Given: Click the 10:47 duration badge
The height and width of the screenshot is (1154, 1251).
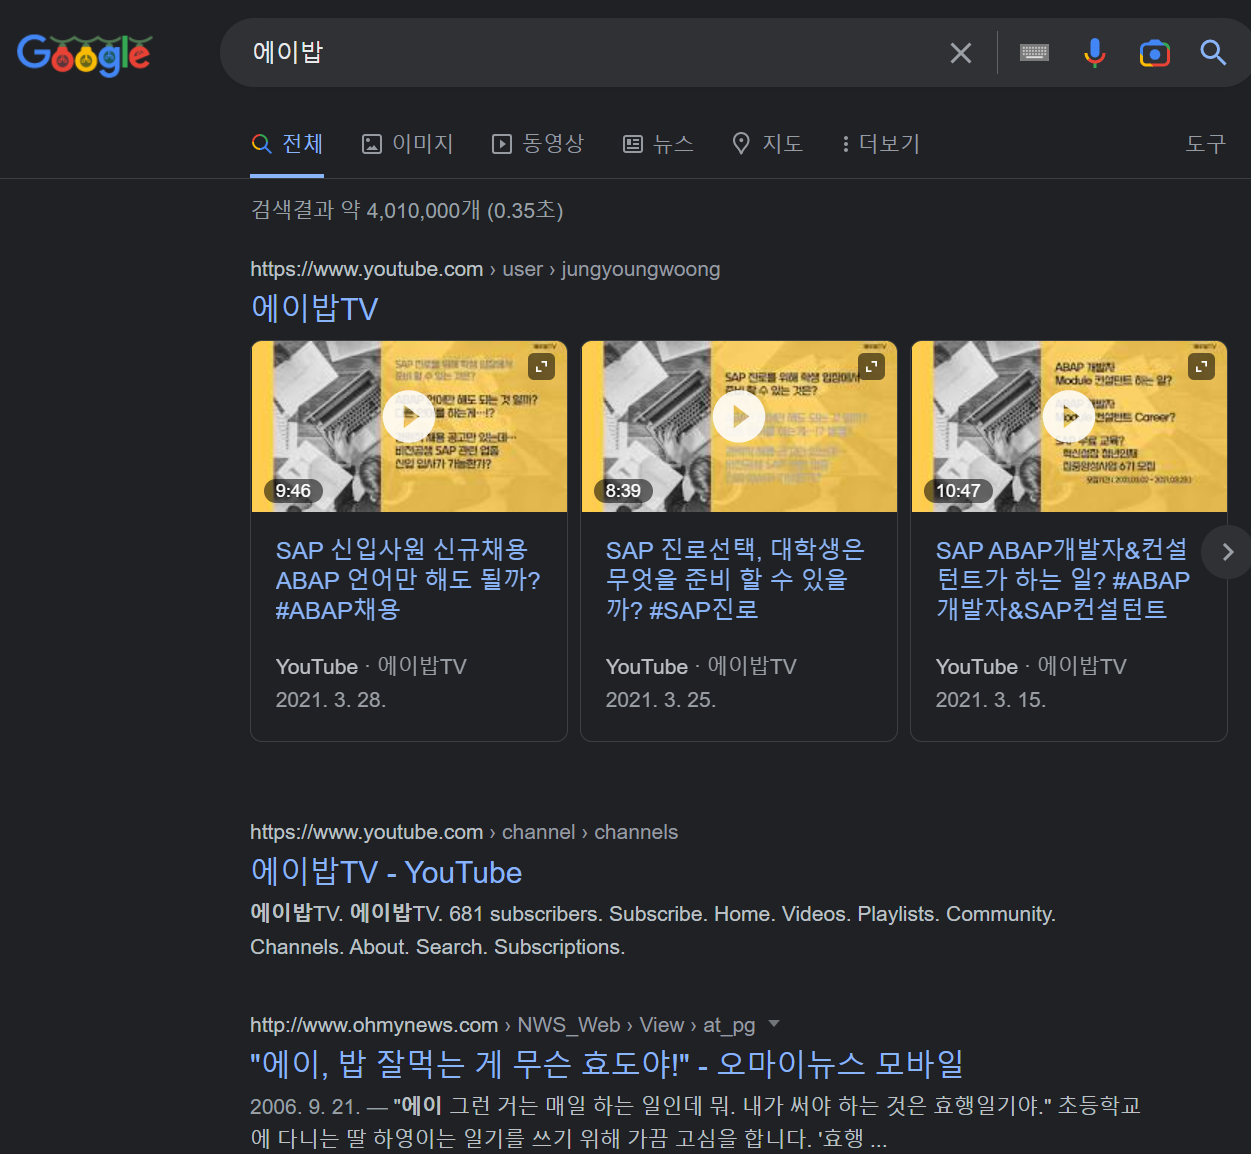Looking at the screenshot, I should tap(958, 491).
